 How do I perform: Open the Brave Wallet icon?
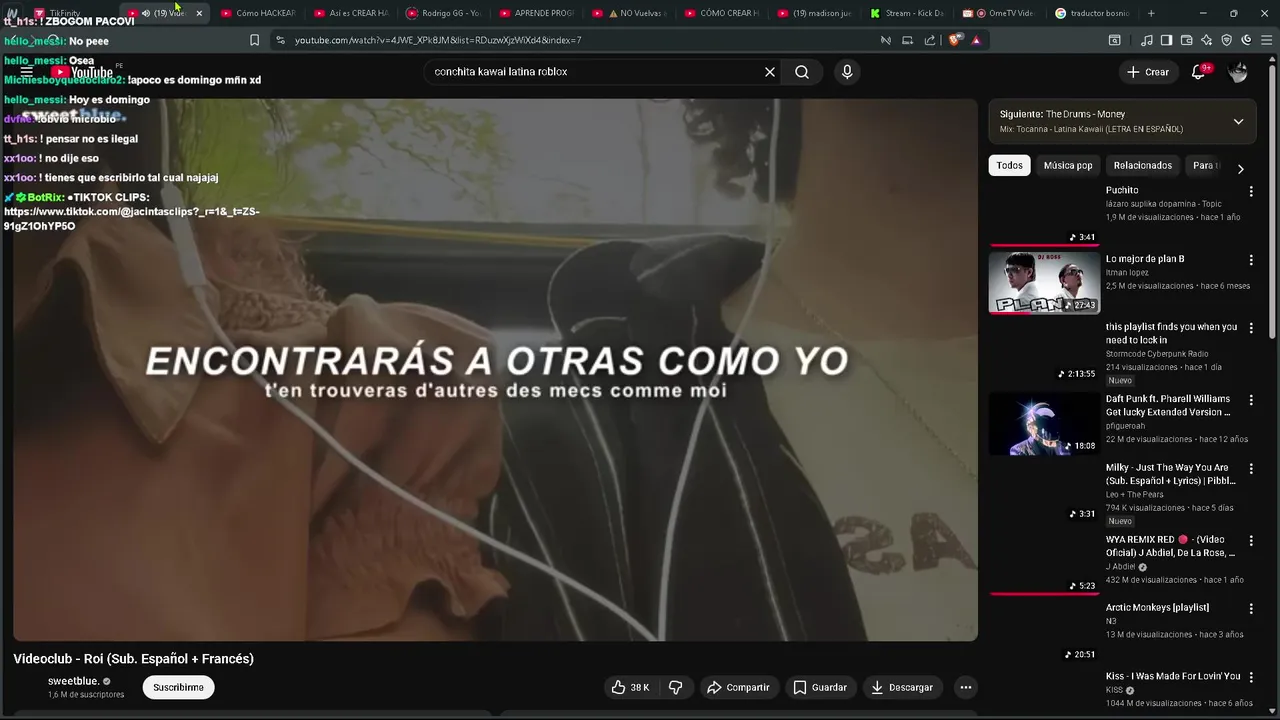[x=1186, y=40]
